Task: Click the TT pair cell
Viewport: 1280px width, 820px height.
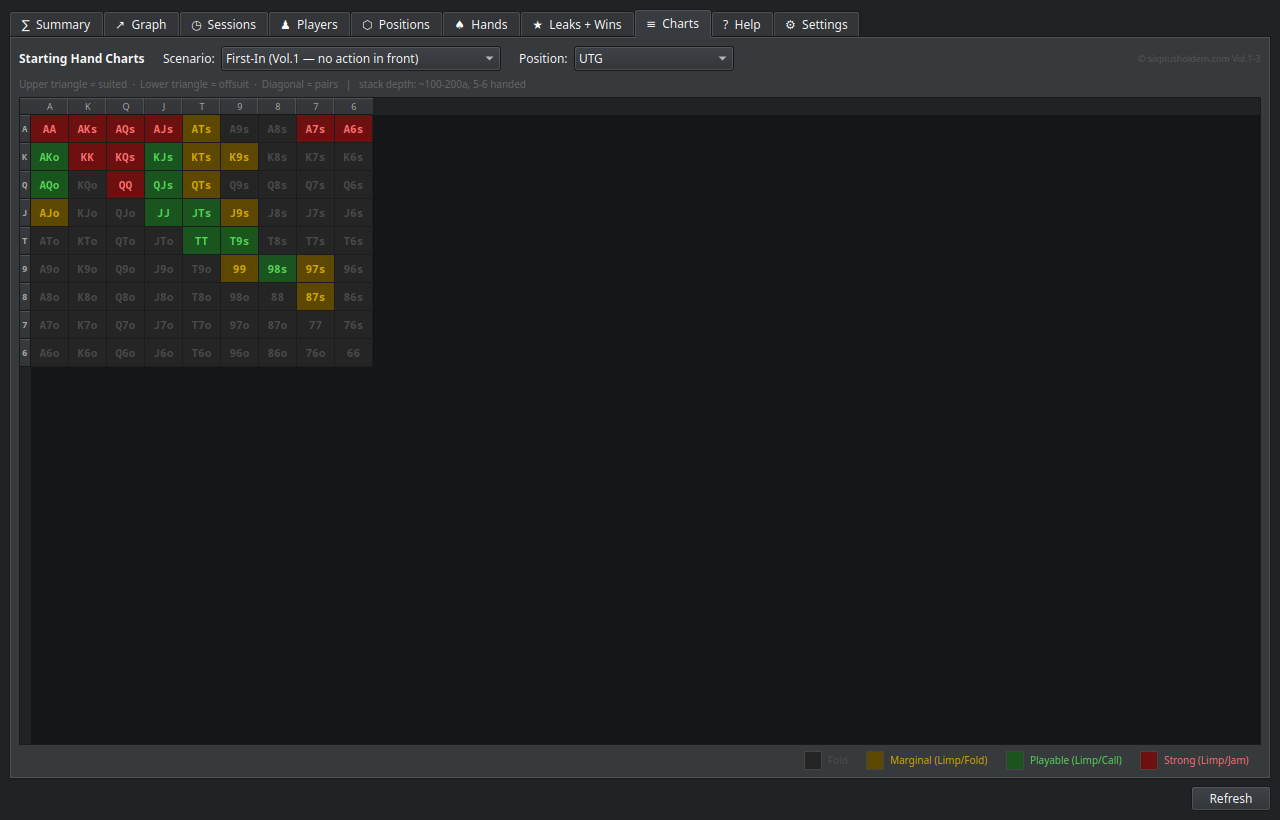Action: [202, 241]
